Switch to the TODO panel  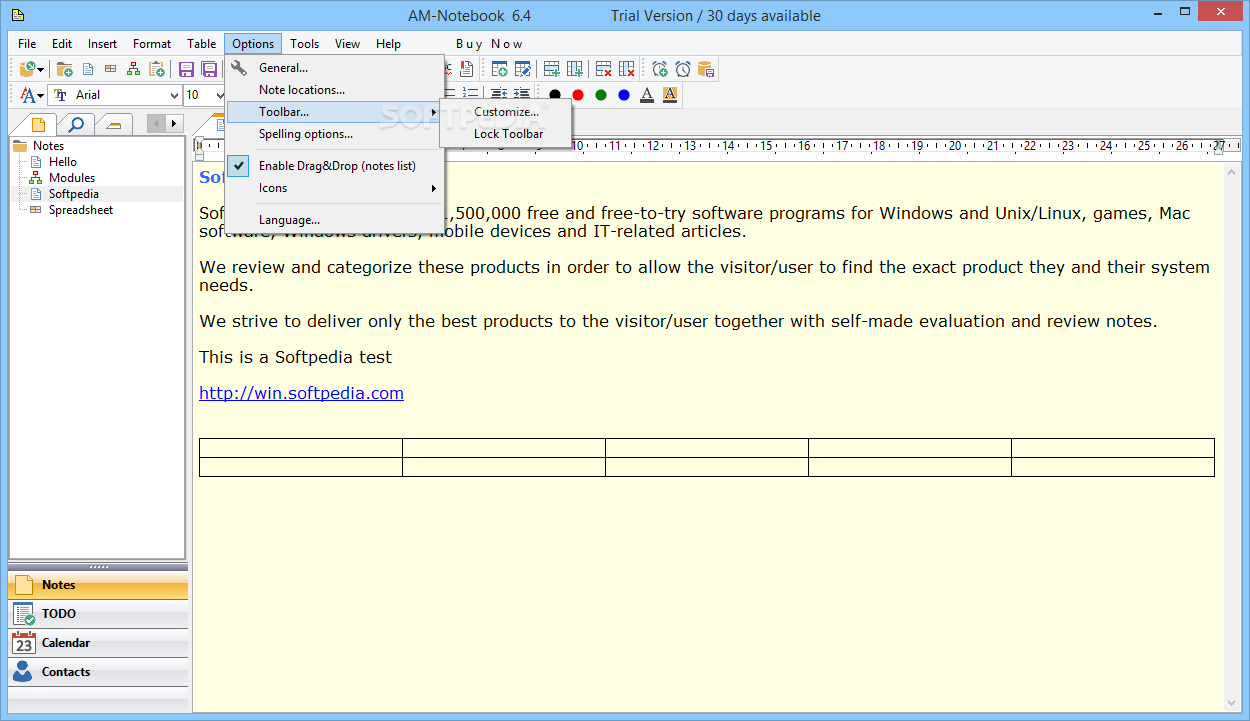(98, 614)
